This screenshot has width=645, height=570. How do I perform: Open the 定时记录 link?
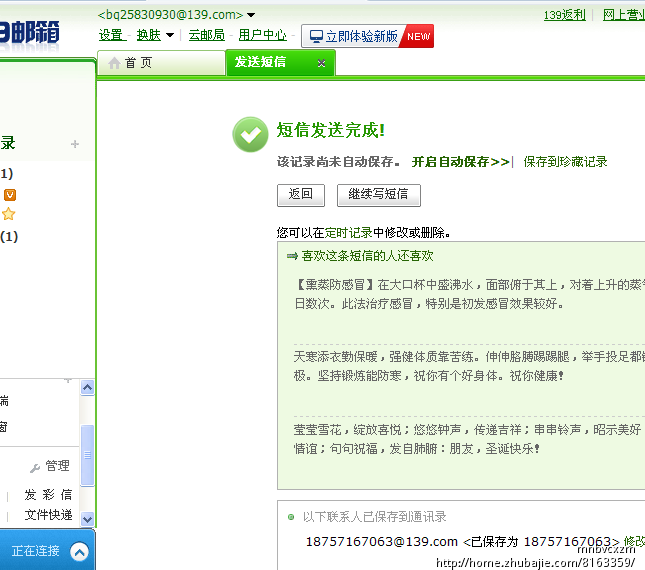(x=348, y=233)
